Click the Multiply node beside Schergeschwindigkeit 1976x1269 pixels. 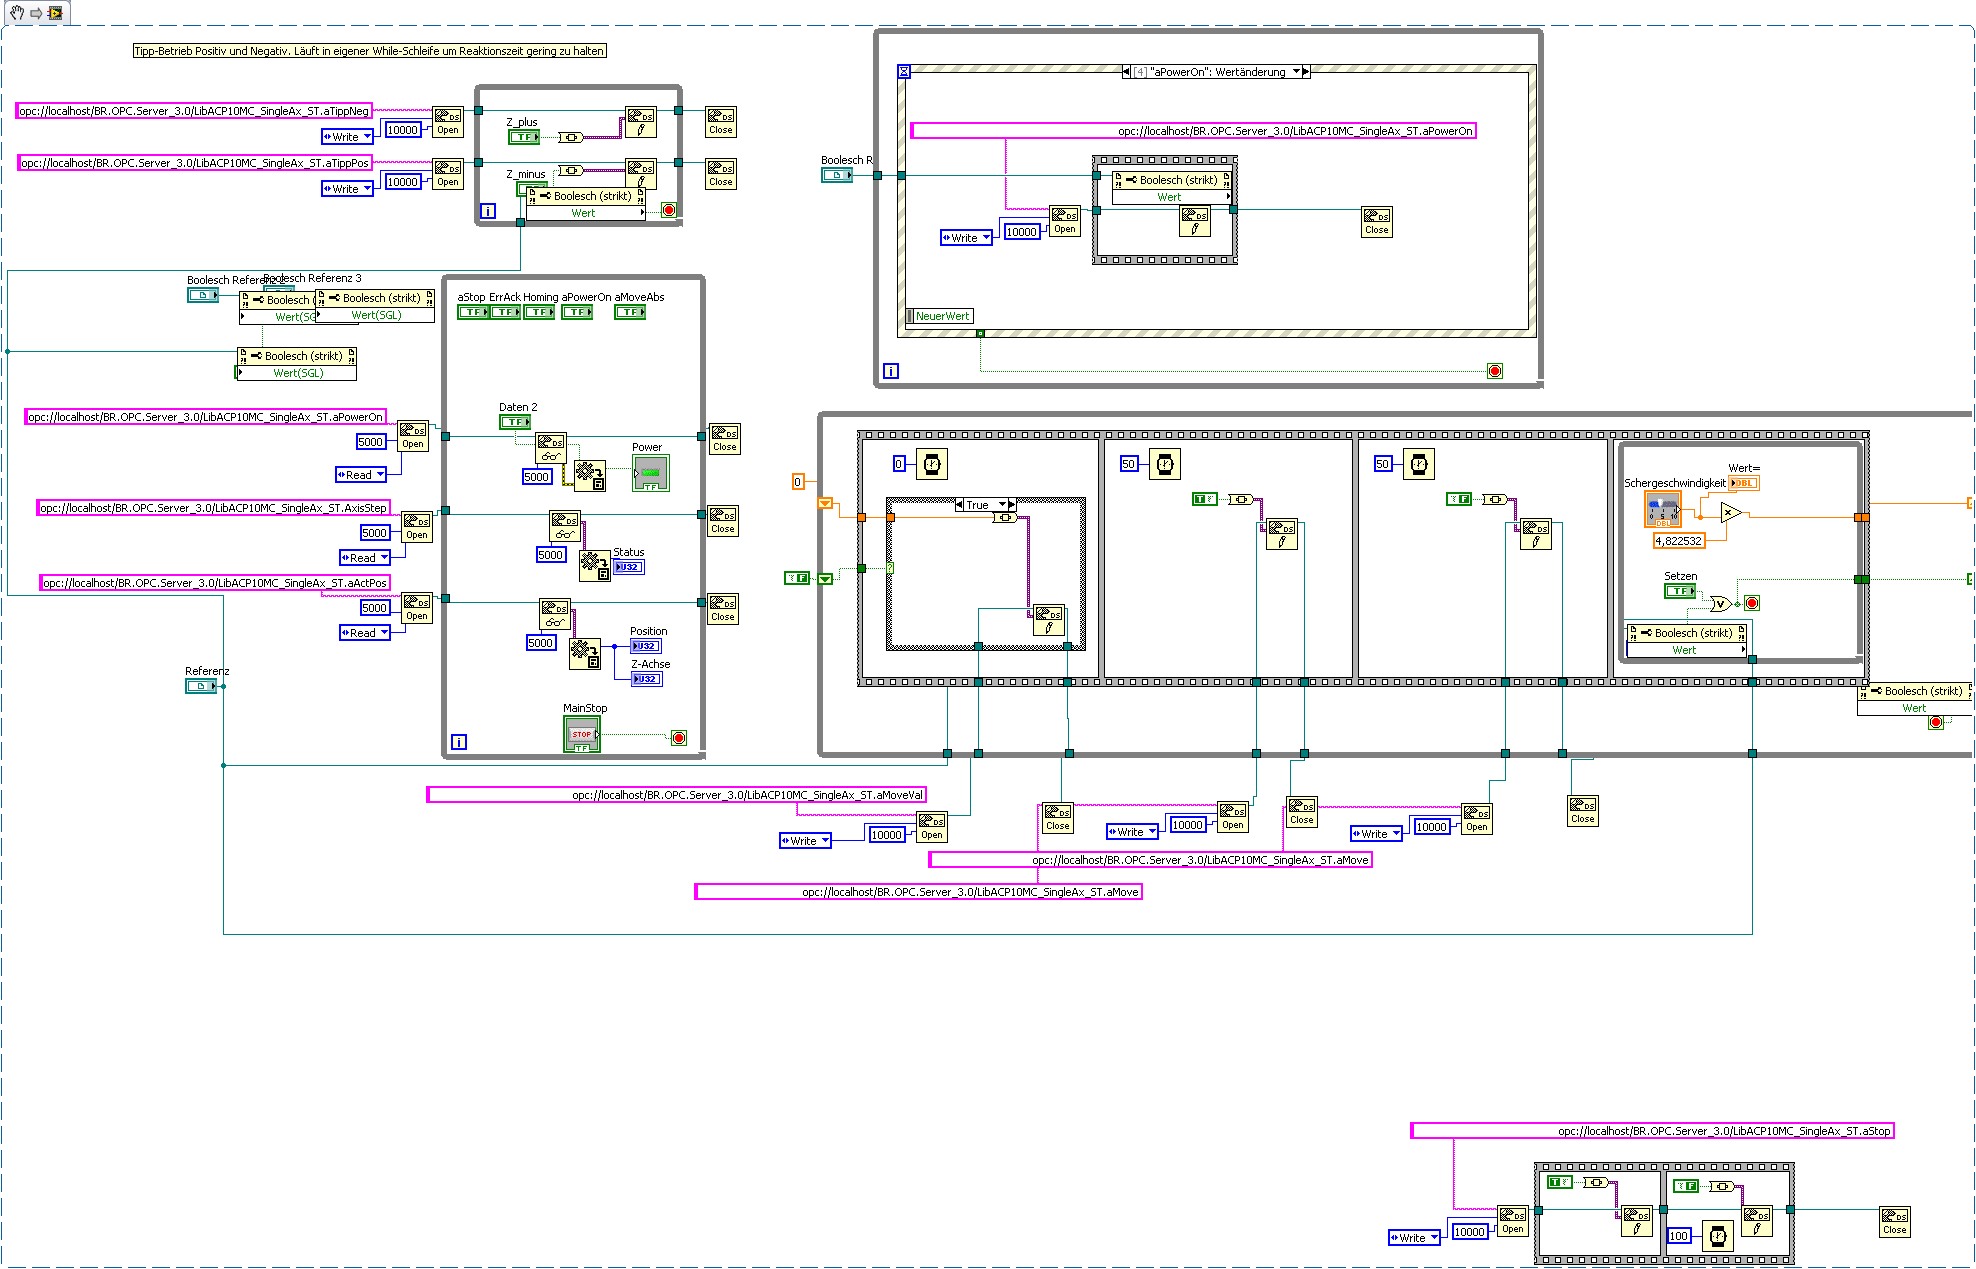click(1730, 513)
